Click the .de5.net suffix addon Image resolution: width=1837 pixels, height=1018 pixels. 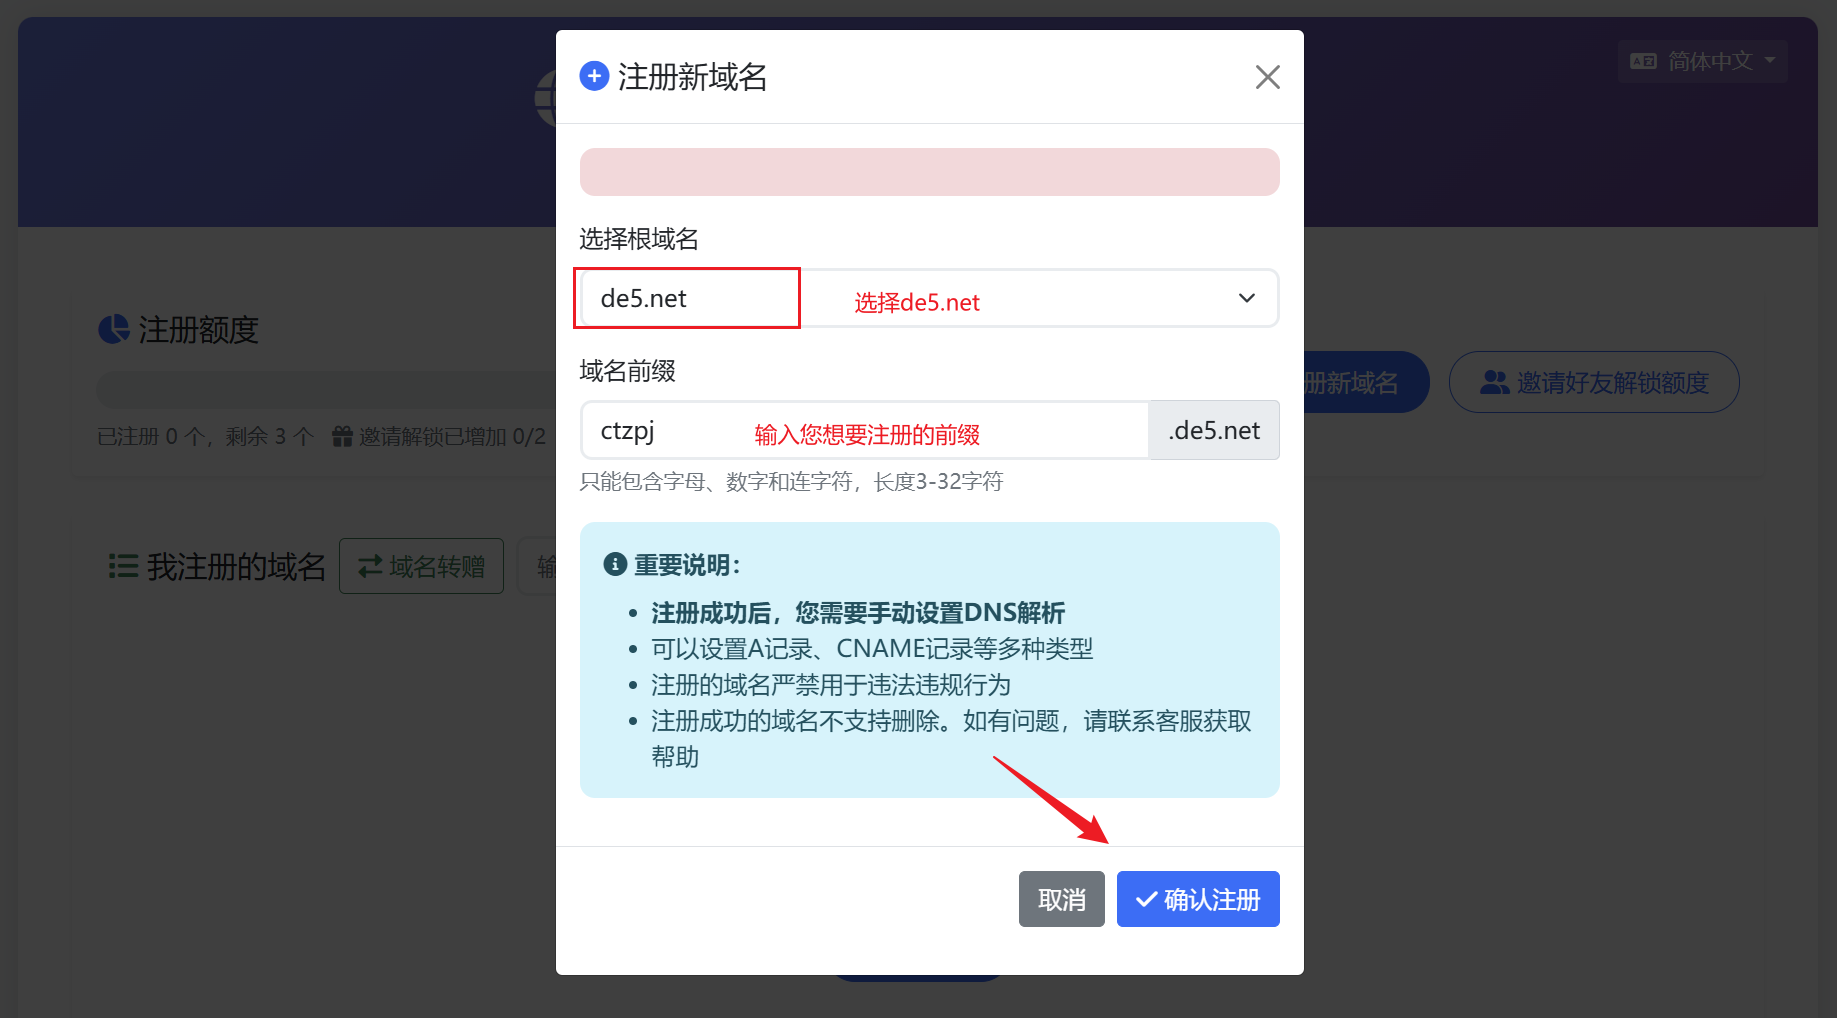pyautogui.click(x=1214, y=431)
